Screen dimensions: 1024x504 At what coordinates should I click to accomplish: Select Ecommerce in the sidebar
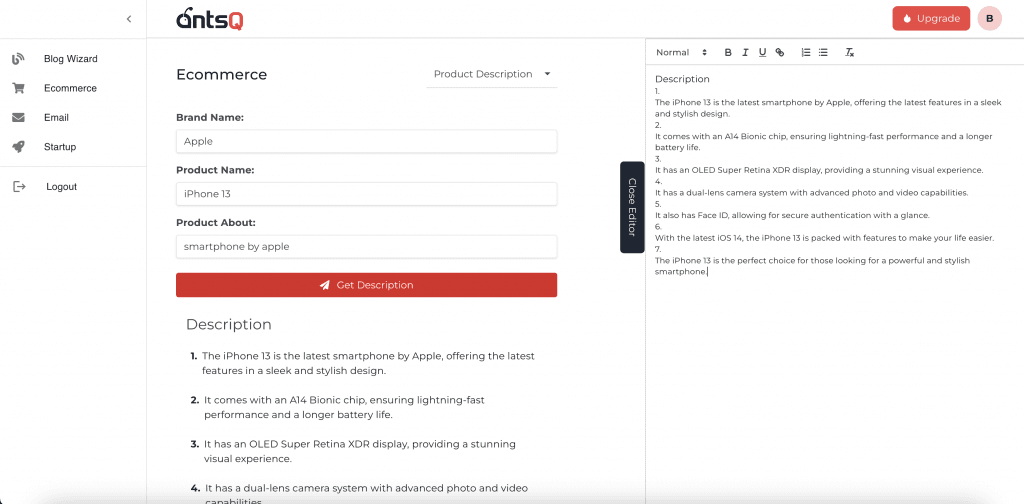[x=71, y=88]
